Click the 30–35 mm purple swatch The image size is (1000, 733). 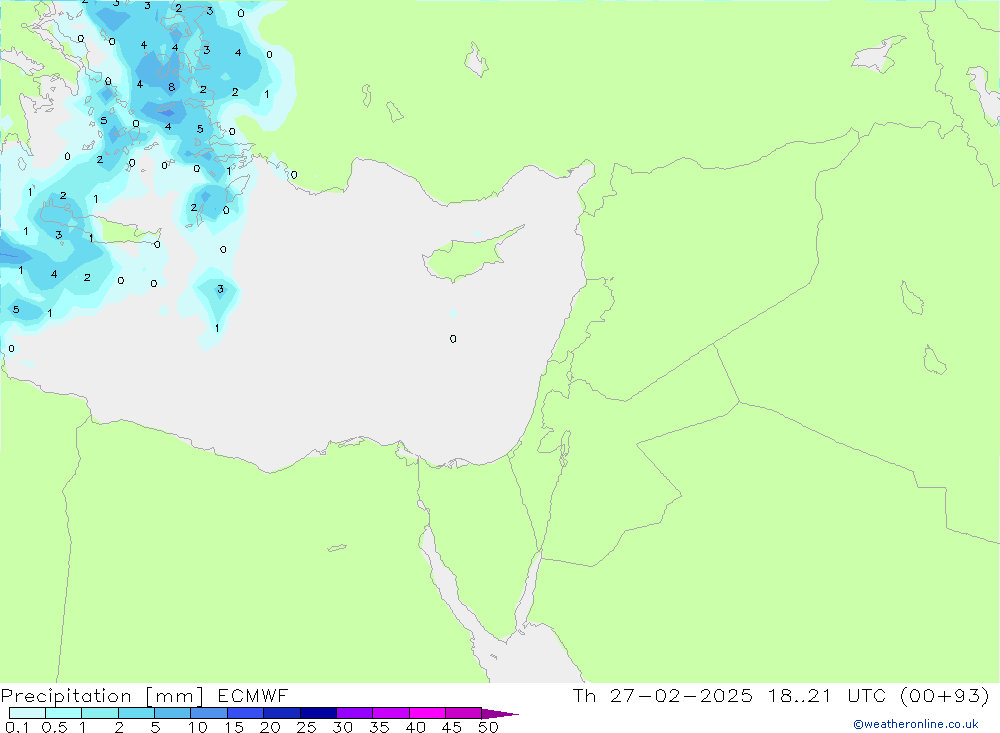click(355, 713)
